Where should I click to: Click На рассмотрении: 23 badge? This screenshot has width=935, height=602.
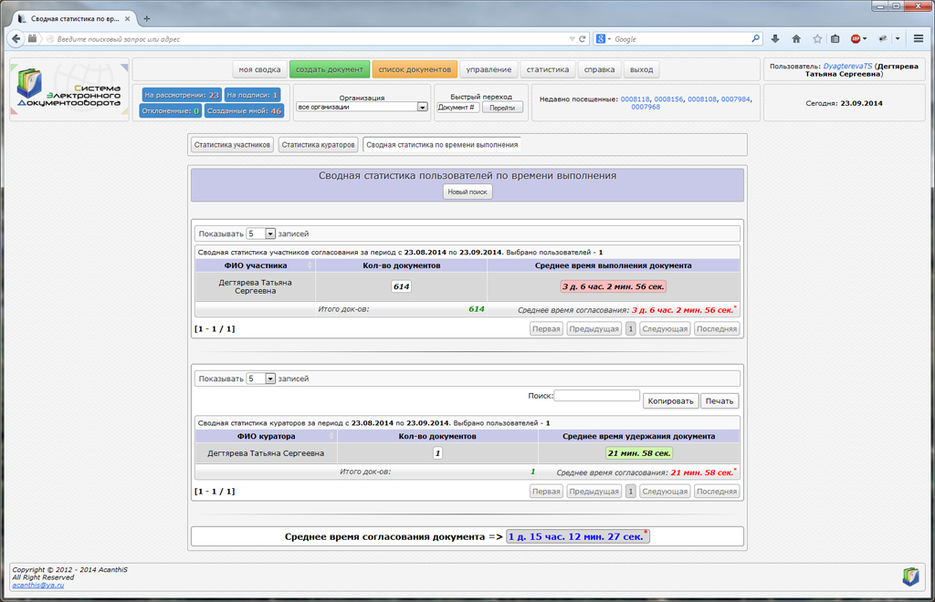tap(182, 95)
